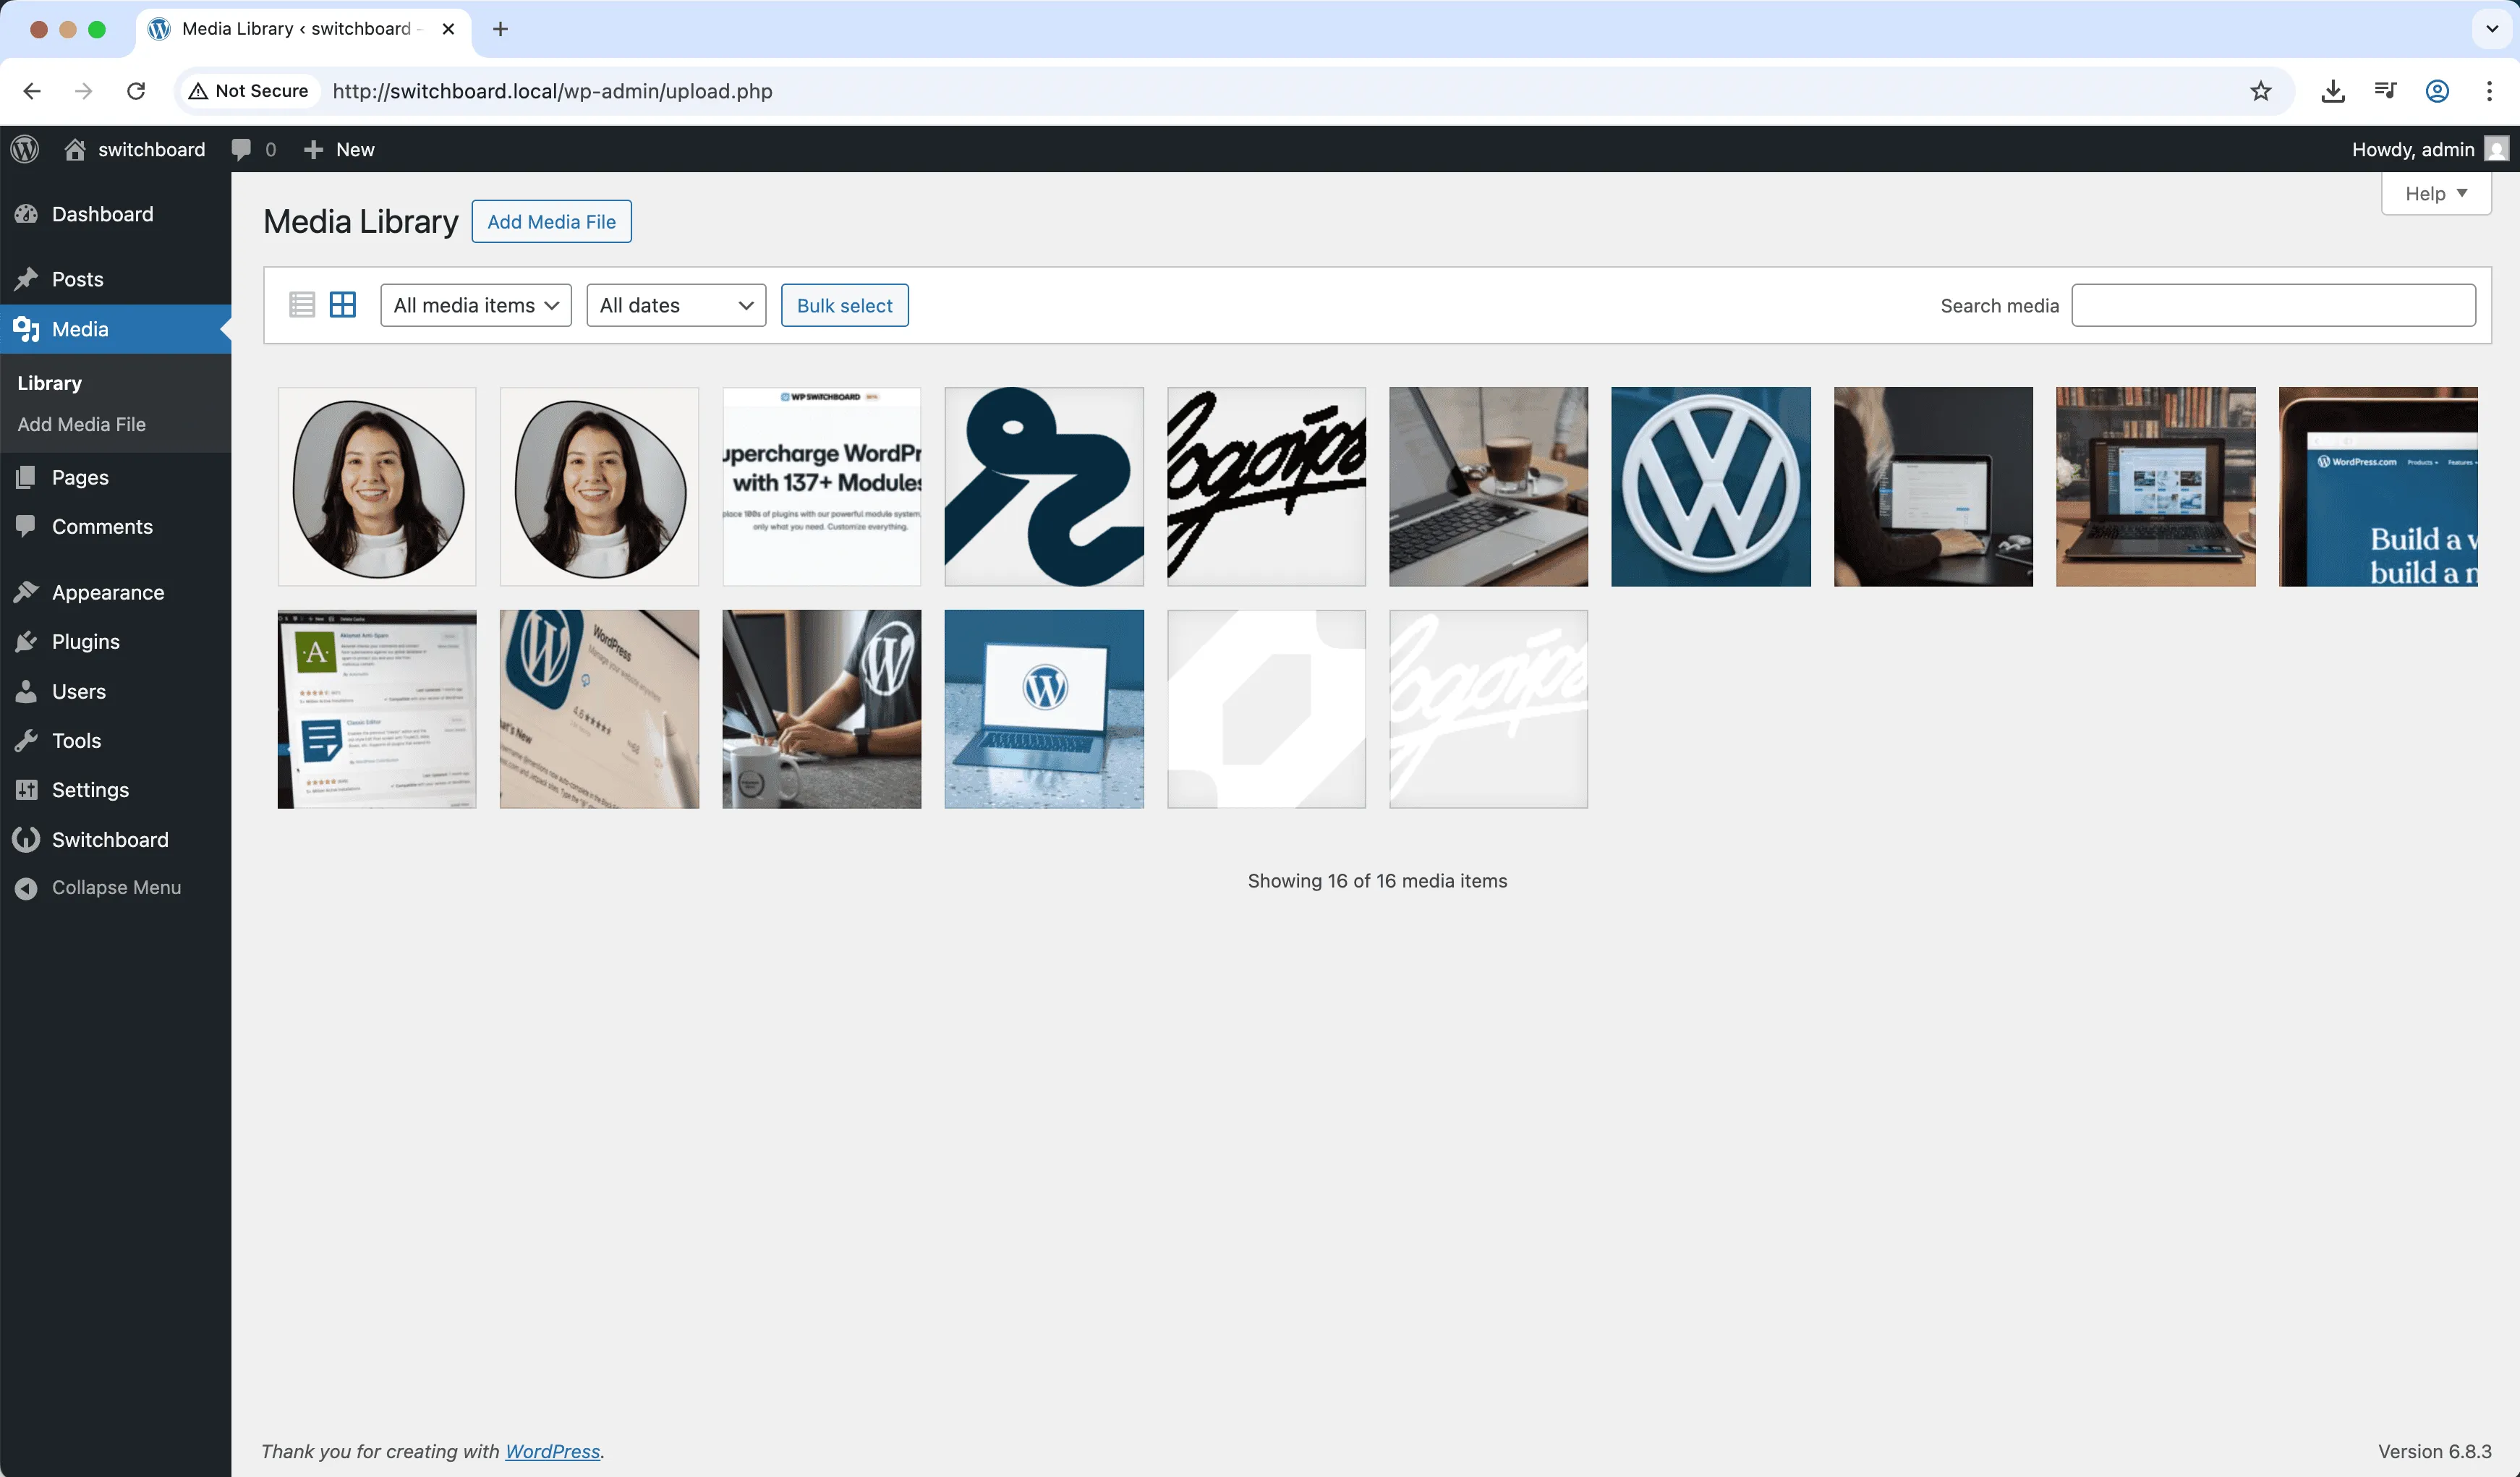2520x1477 pixels.
Task: Open the Help panel
Action: click(2435, 193)
